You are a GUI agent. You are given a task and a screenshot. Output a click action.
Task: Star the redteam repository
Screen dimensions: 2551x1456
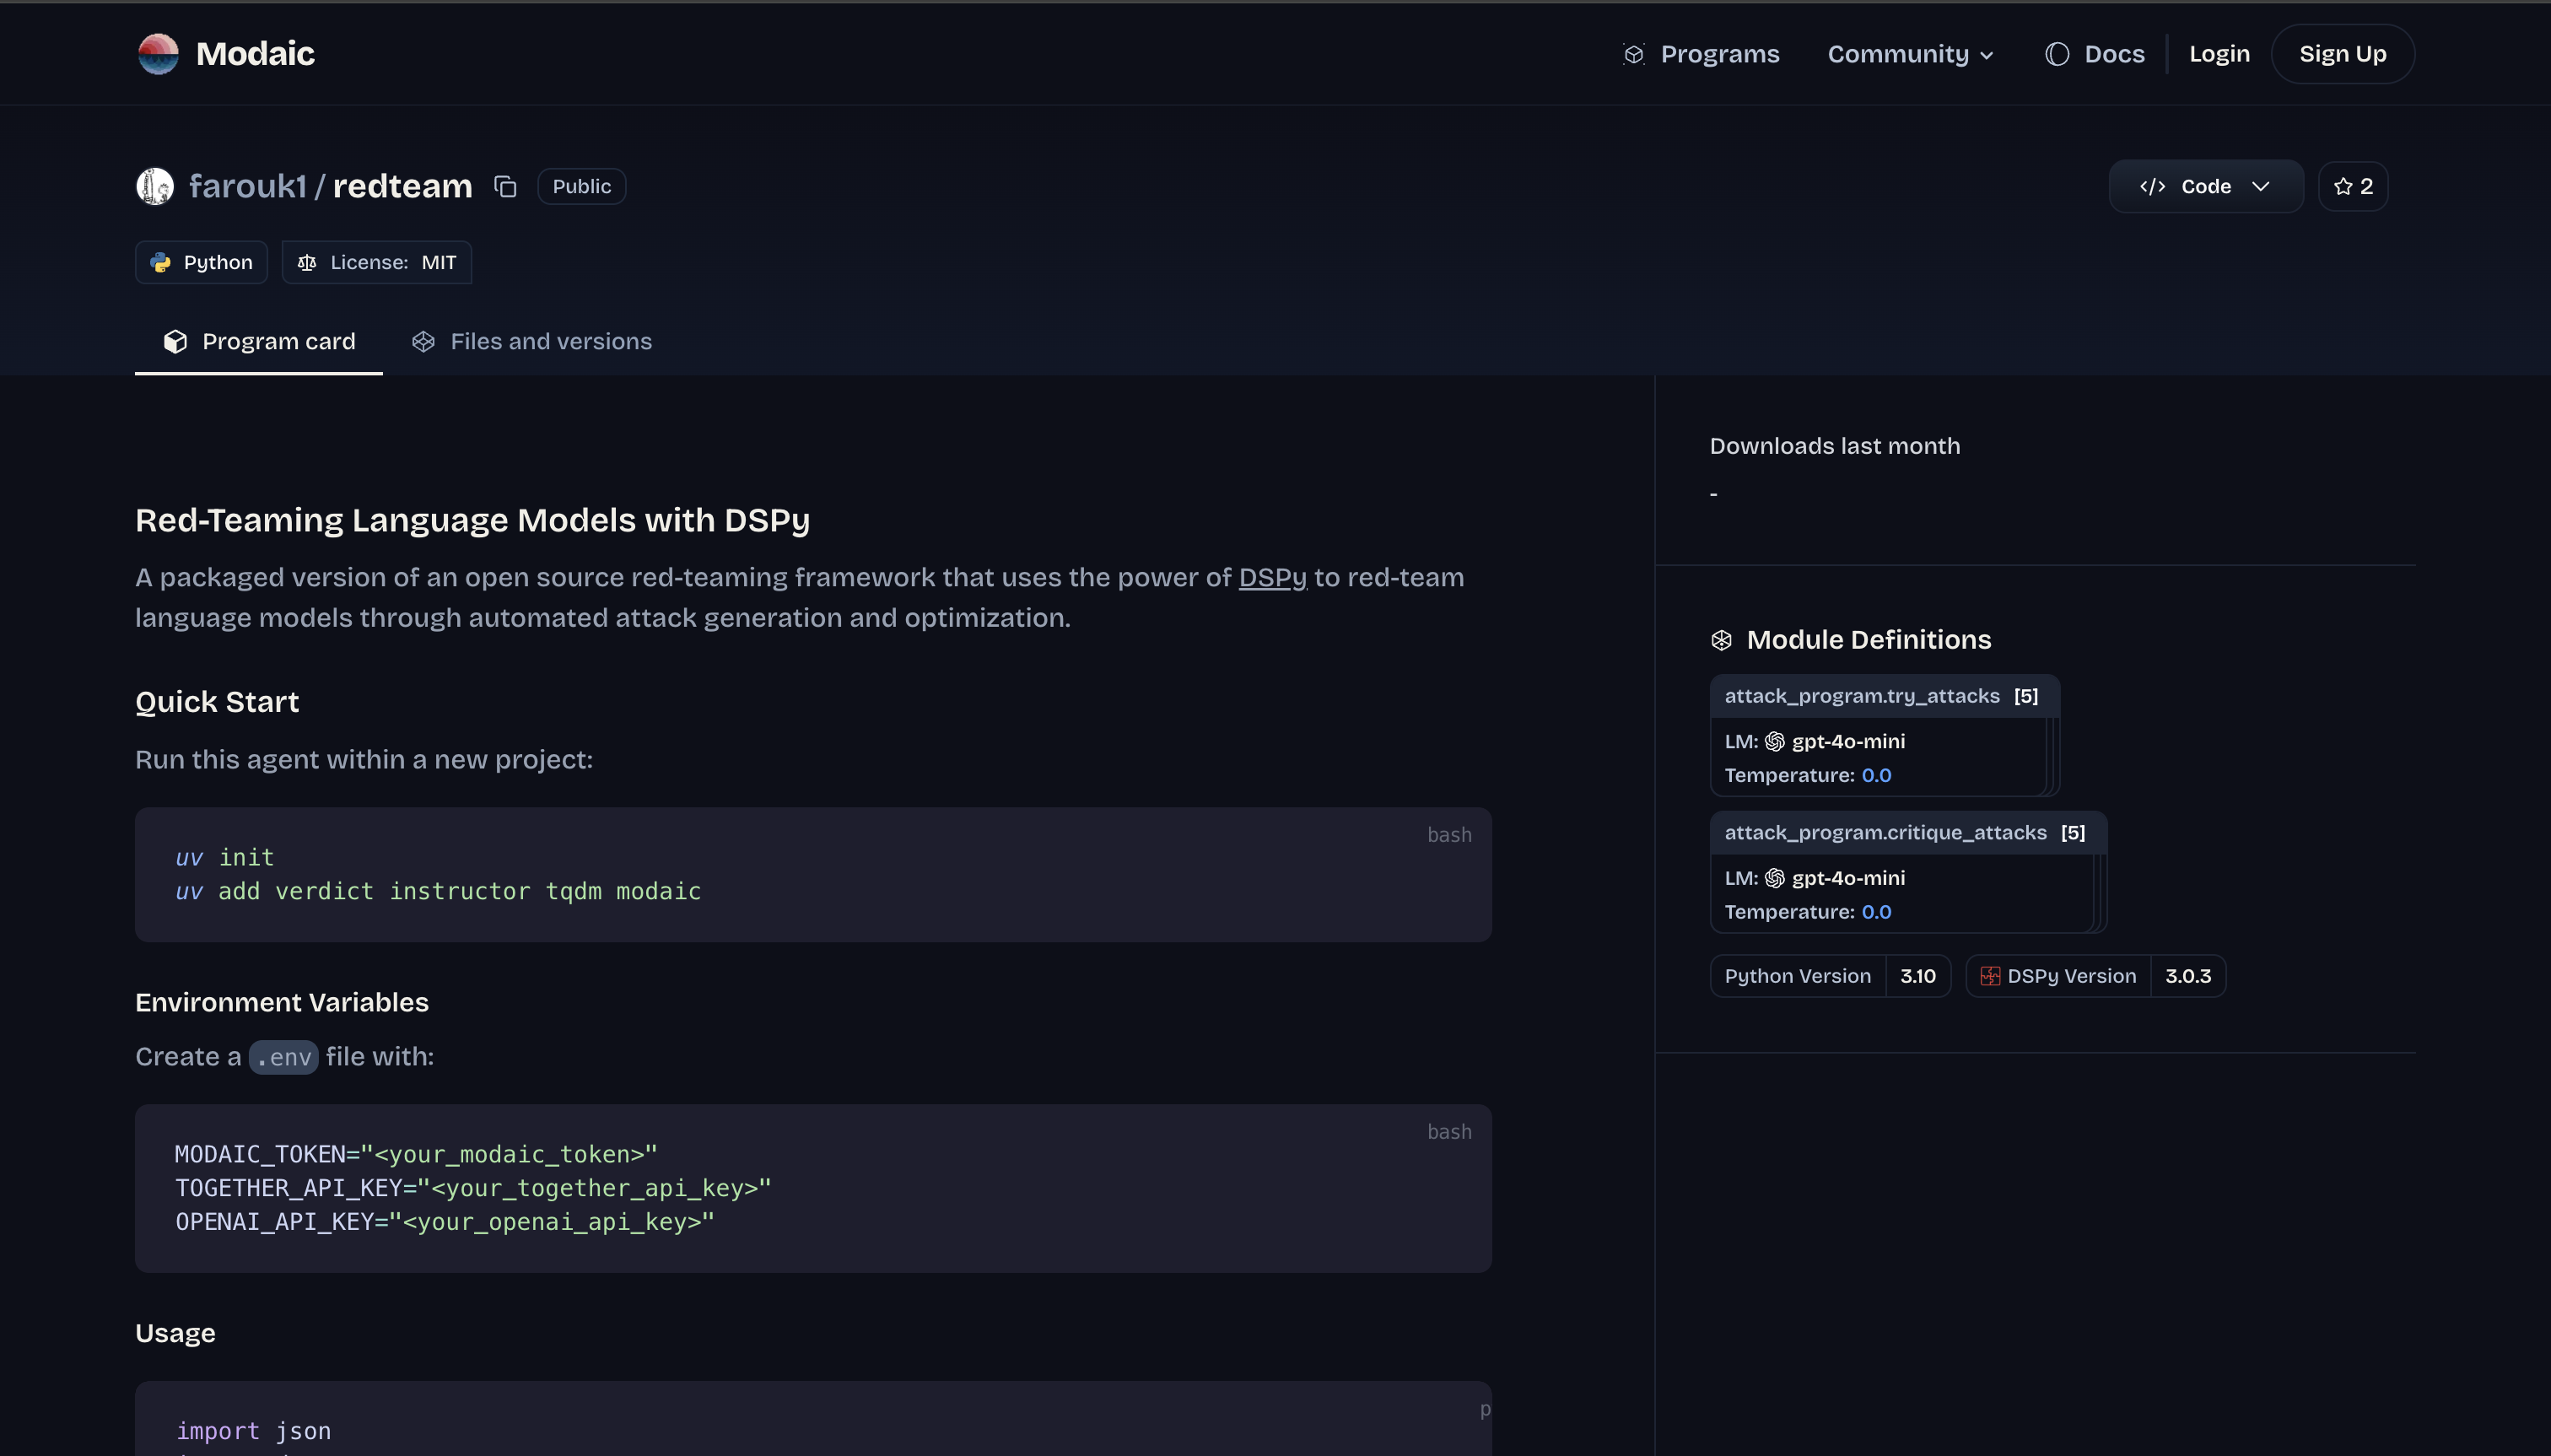point(2352,185)
